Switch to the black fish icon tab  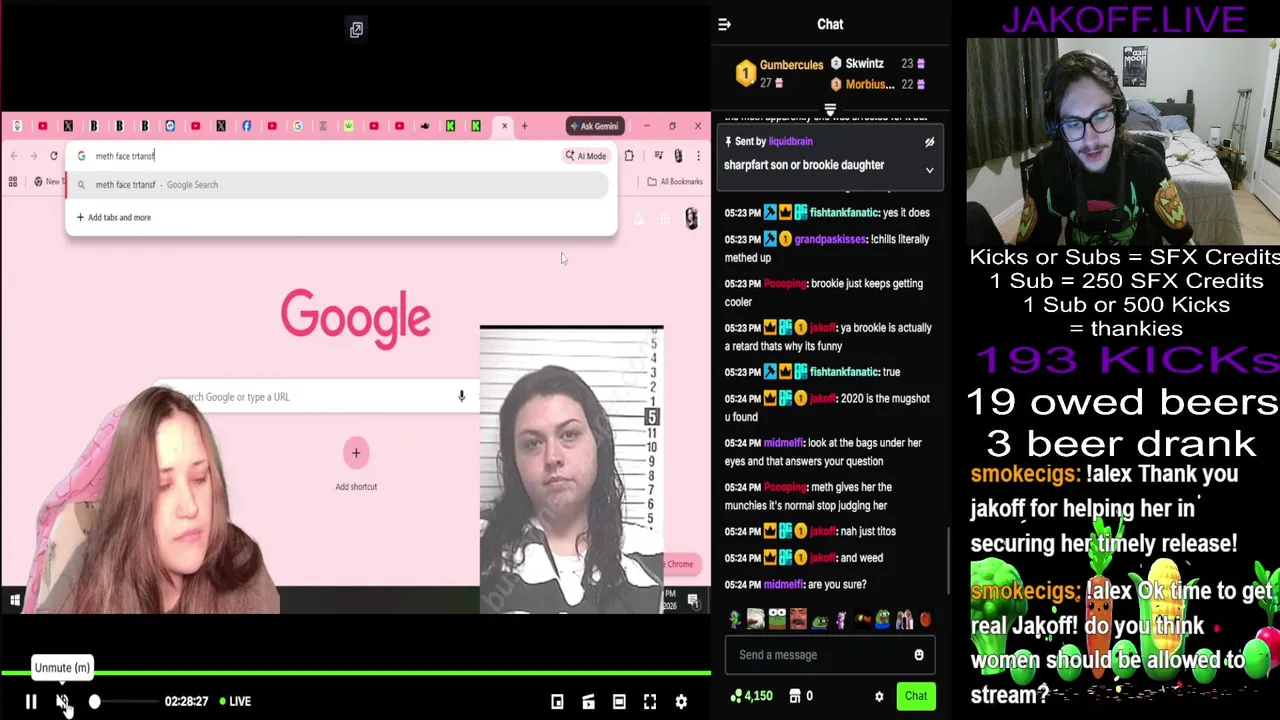(x=425, y=126)
